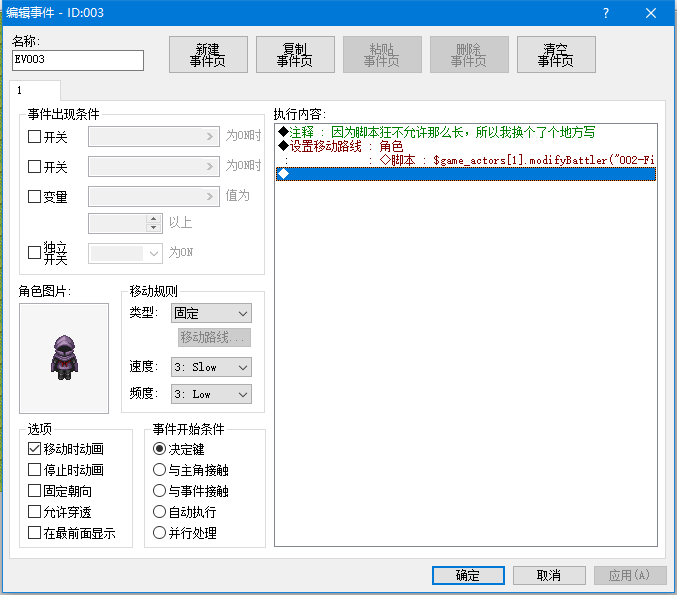Select the 注释 comment line in command list
Viewport: 677px width, 595px height.
tap(466, 132)
